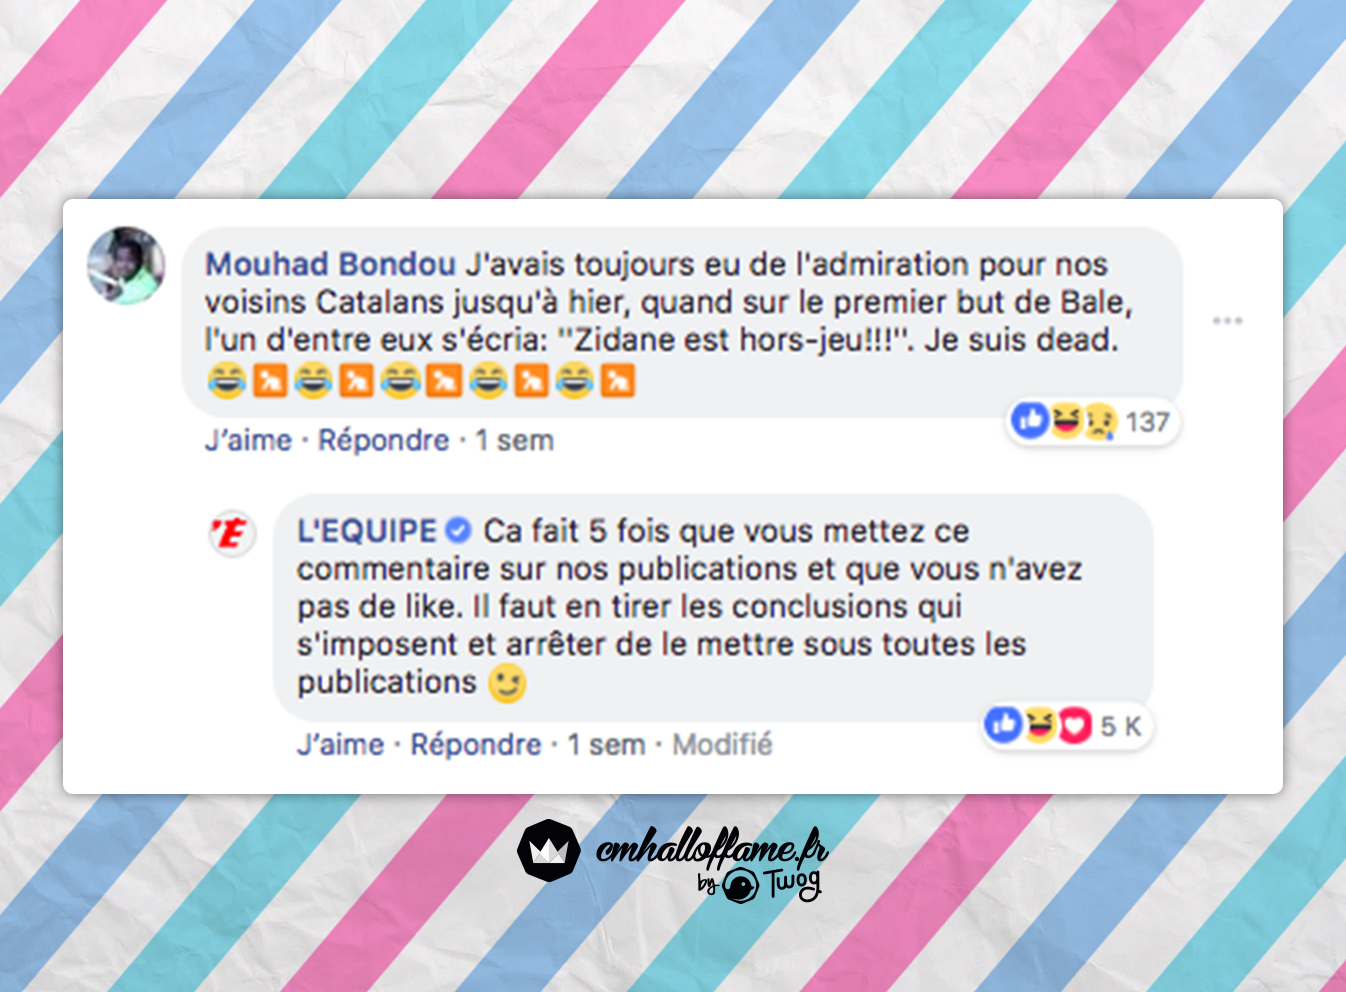The image size is (1346, 992).
Task: Open the 5 K reactions count
Action: (x=1120, y=726)
